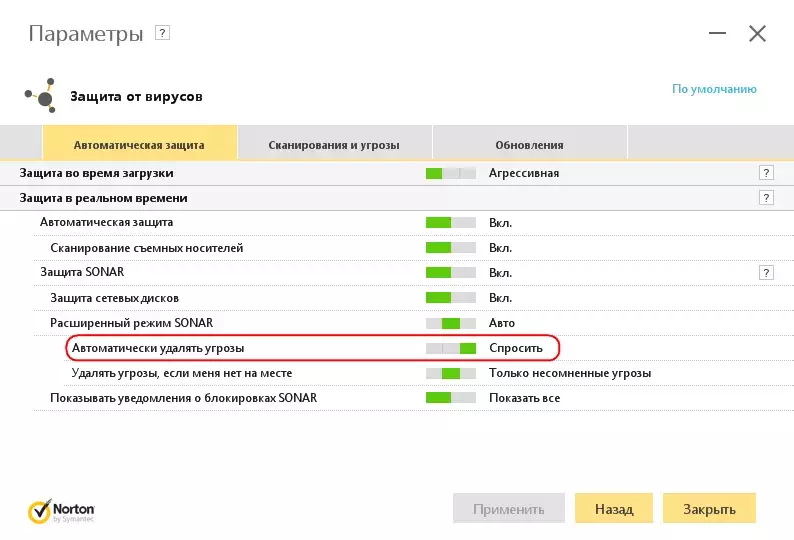Click the Сканирование съемных носителей label
This screenshot has width=794, height=540.
(146, 248)
